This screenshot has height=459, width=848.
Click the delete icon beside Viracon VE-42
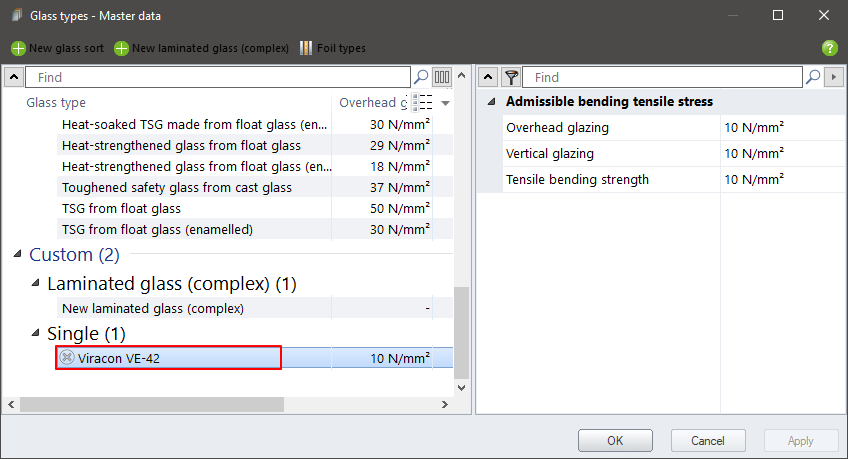(68, 358)
